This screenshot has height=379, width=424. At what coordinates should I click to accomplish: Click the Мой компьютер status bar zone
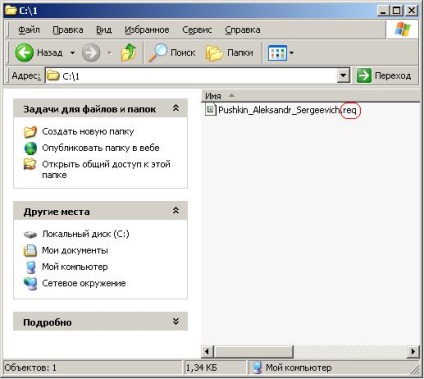(292, 368)
